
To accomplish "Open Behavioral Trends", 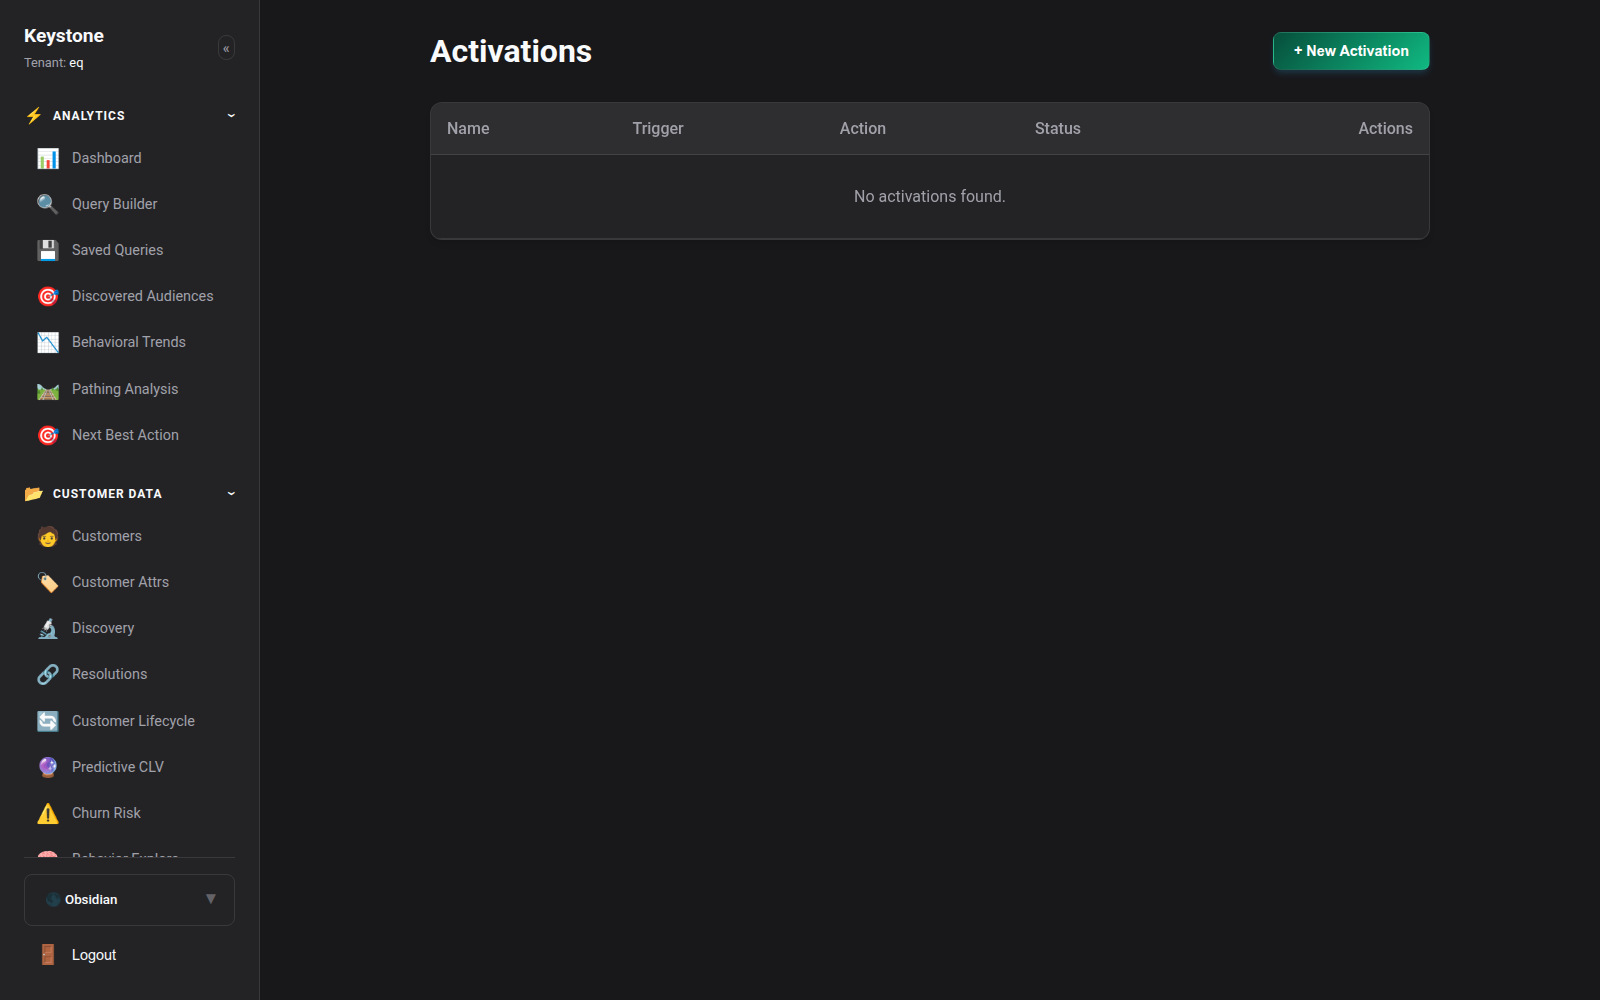I will pyautogui.click(x=130, y=342).
